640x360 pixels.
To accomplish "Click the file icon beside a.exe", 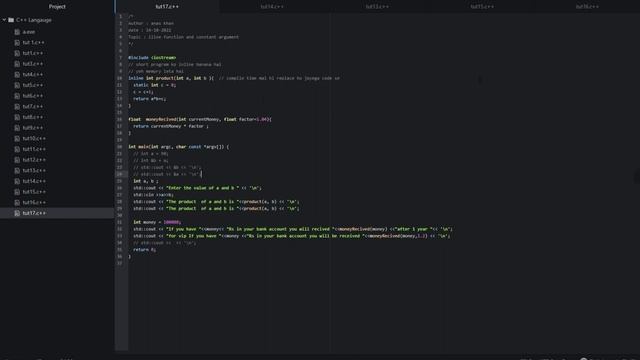I will click(x=17, y=32).
